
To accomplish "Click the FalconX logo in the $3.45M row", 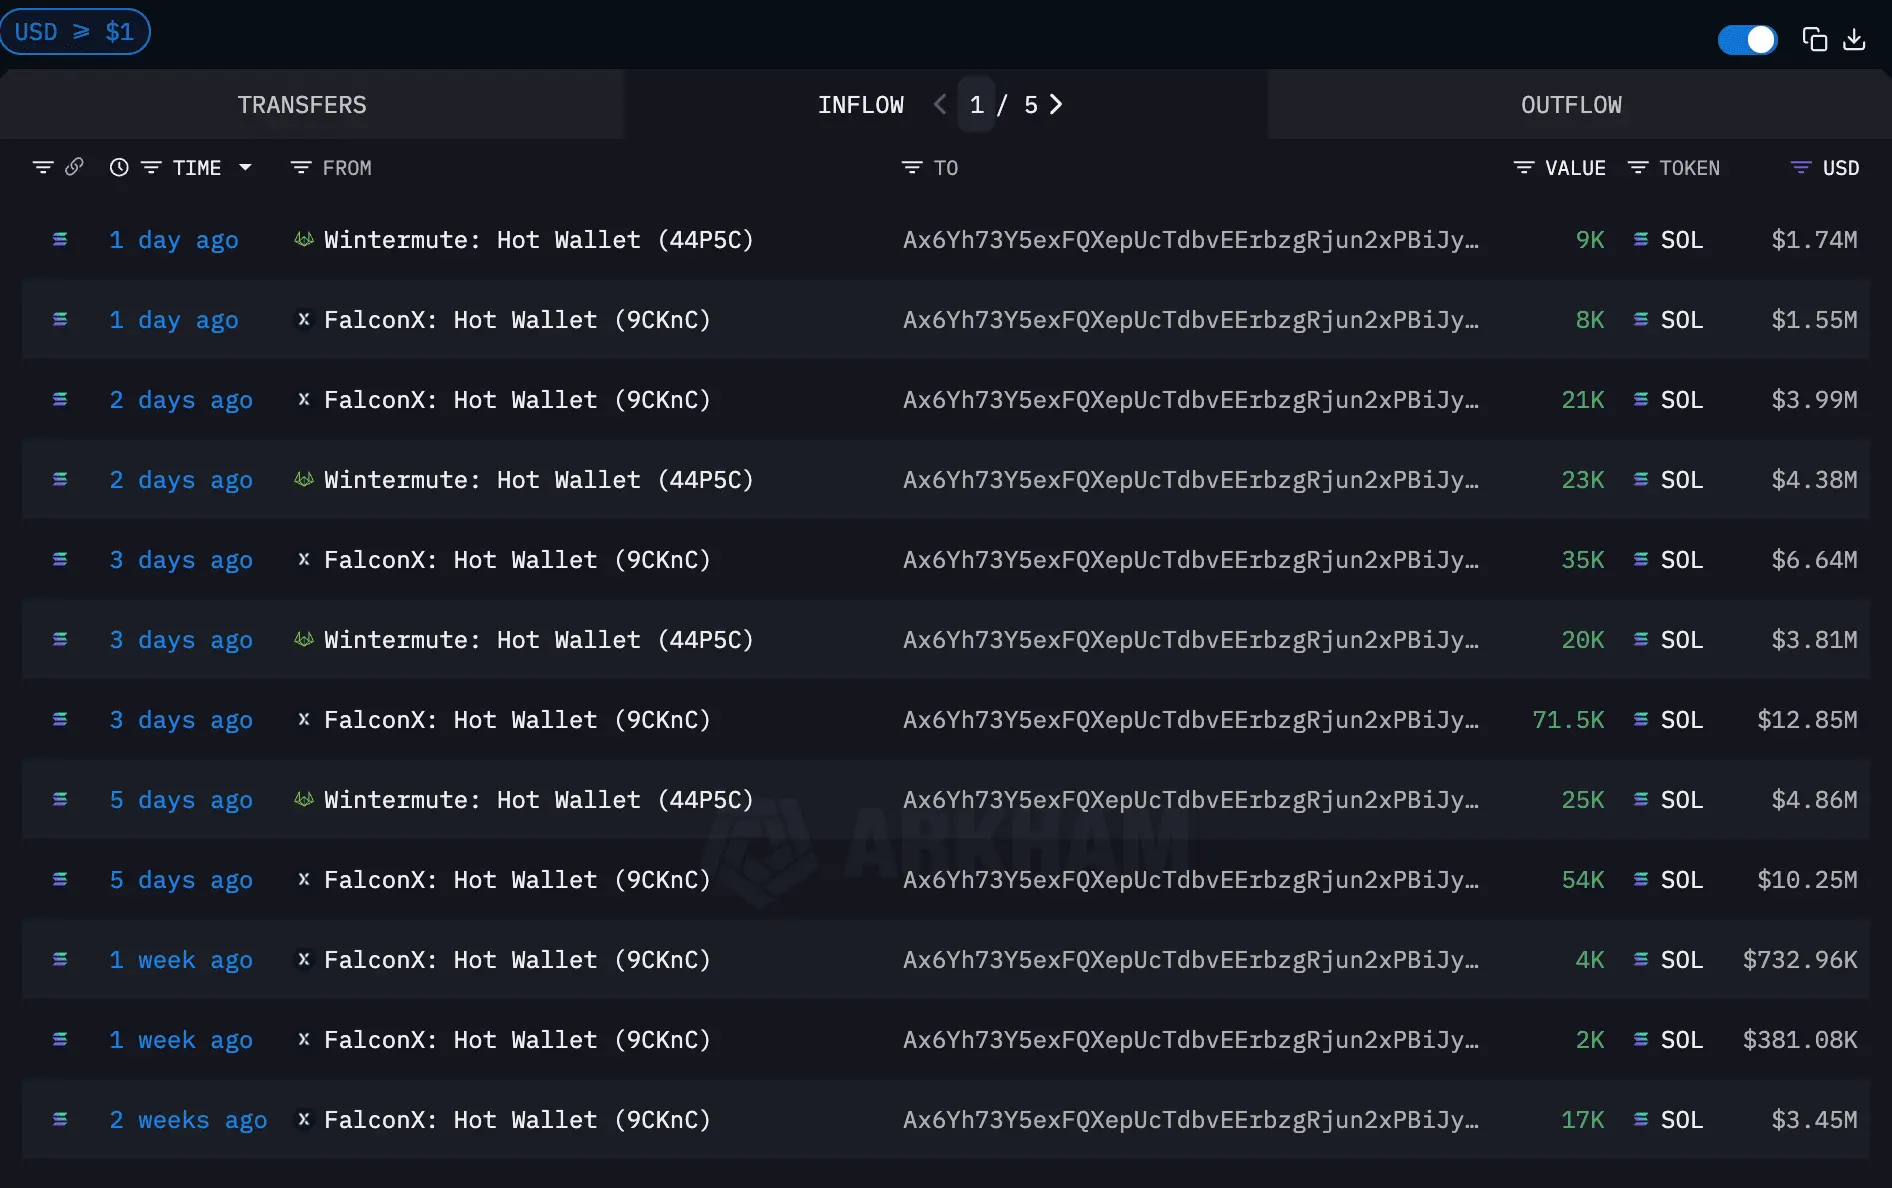I will click(x=304, y=1119).
